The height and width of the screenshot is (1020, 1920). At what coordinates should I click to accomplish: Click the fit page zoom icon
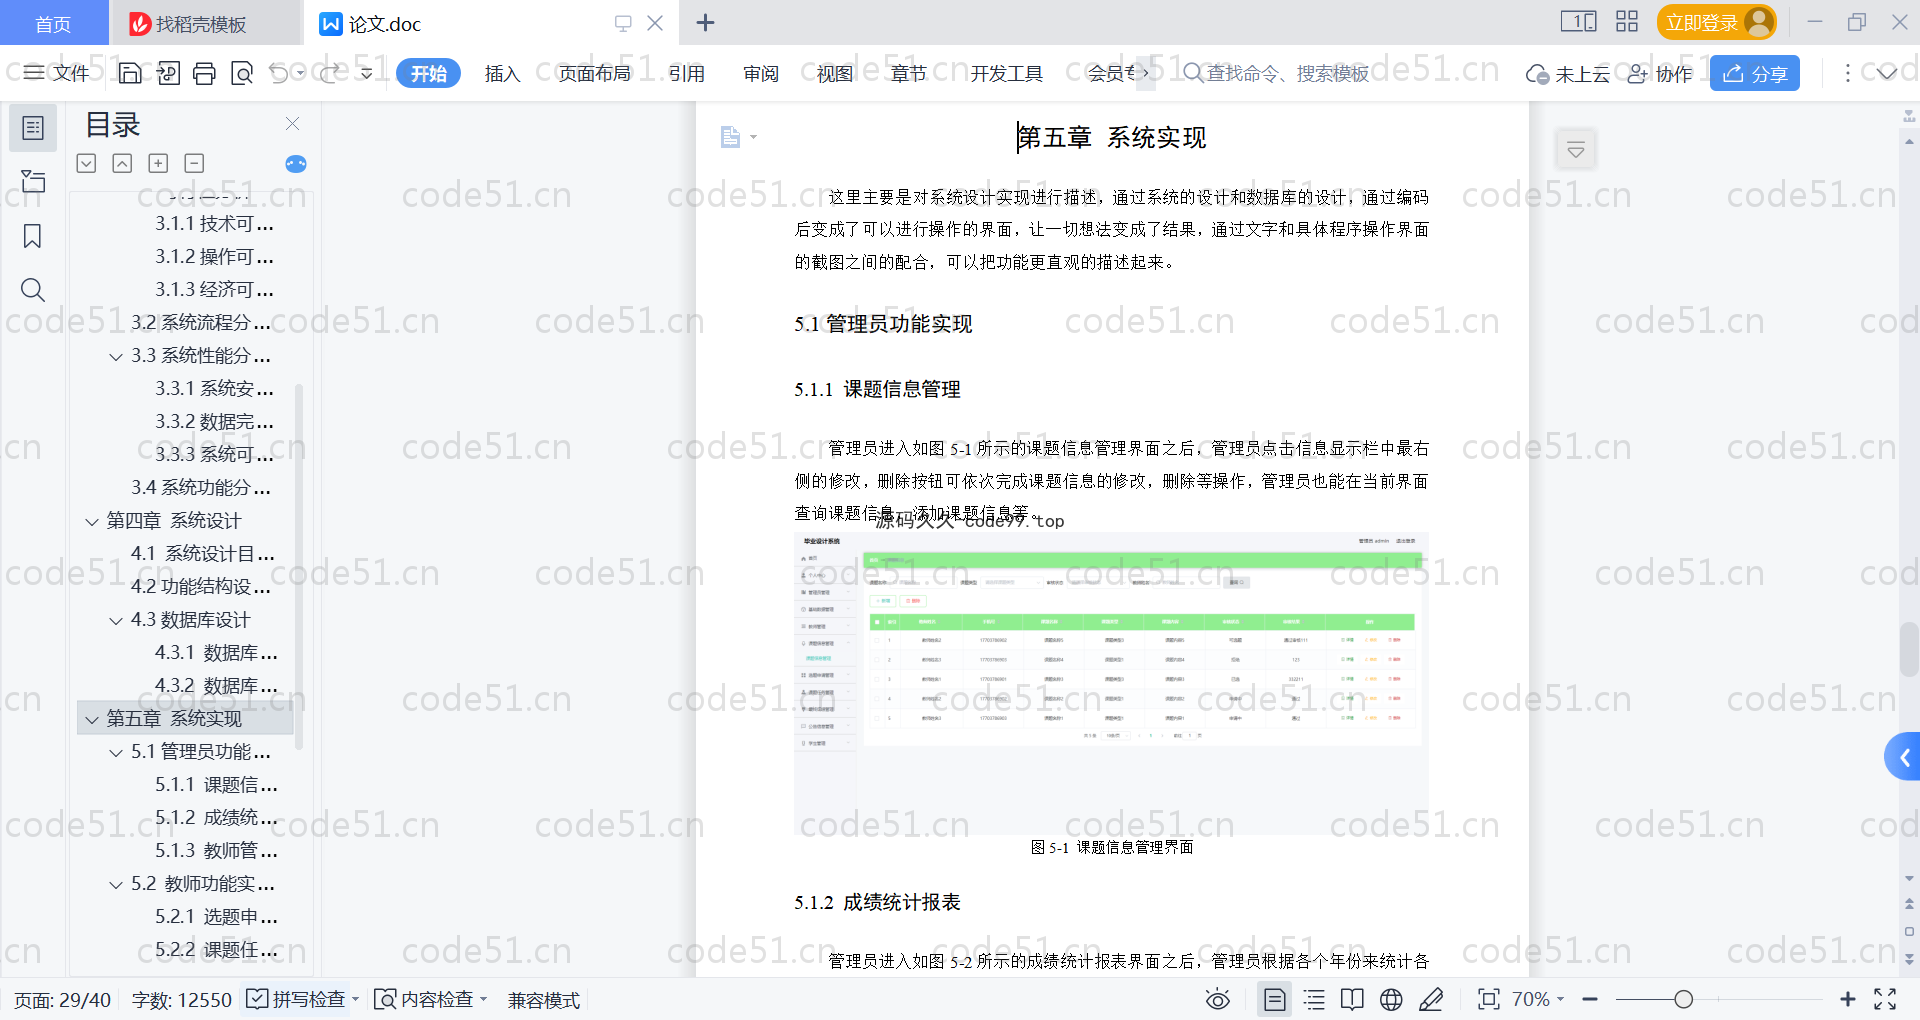click(x=1488, y=999)
